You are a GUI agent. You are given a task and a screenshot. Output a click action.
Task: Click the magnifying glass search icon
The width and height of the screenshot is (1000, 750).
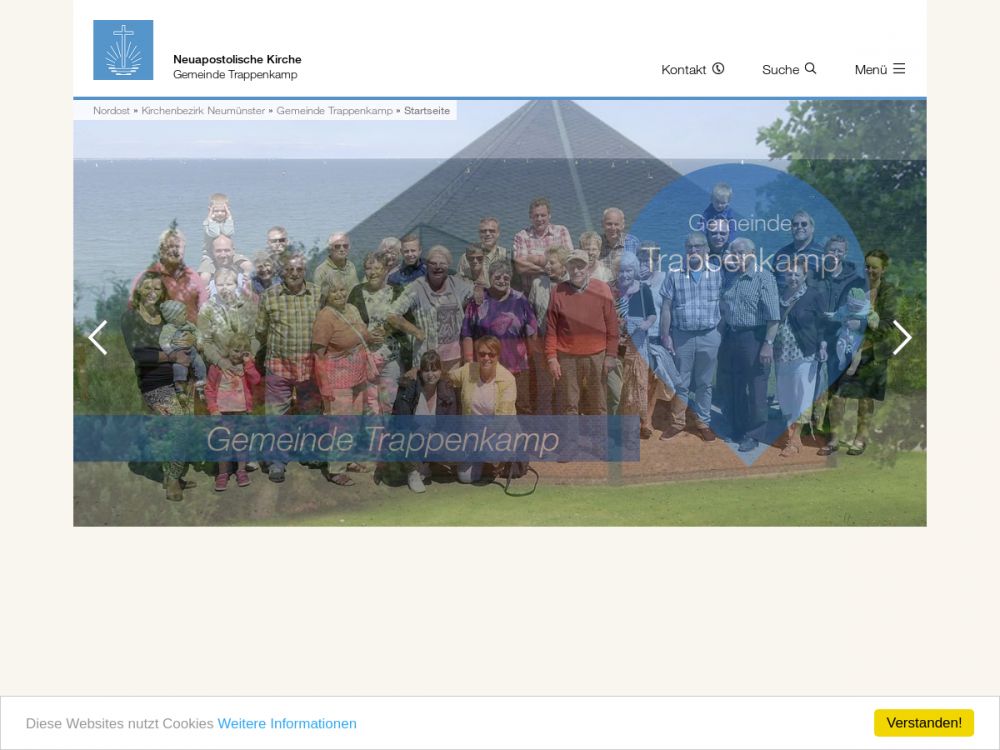[x=810, y=69]
